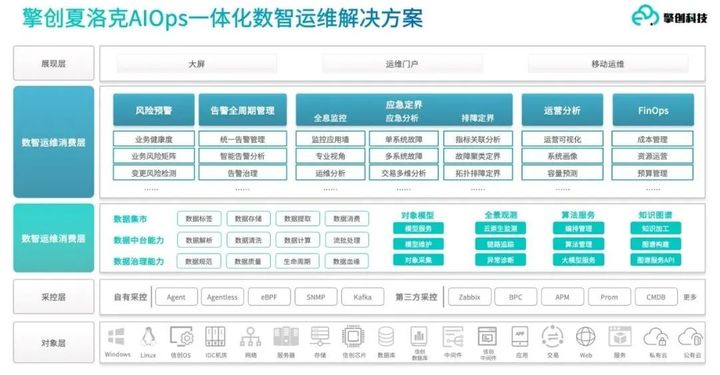Select the 流批处理 chip

347,240
